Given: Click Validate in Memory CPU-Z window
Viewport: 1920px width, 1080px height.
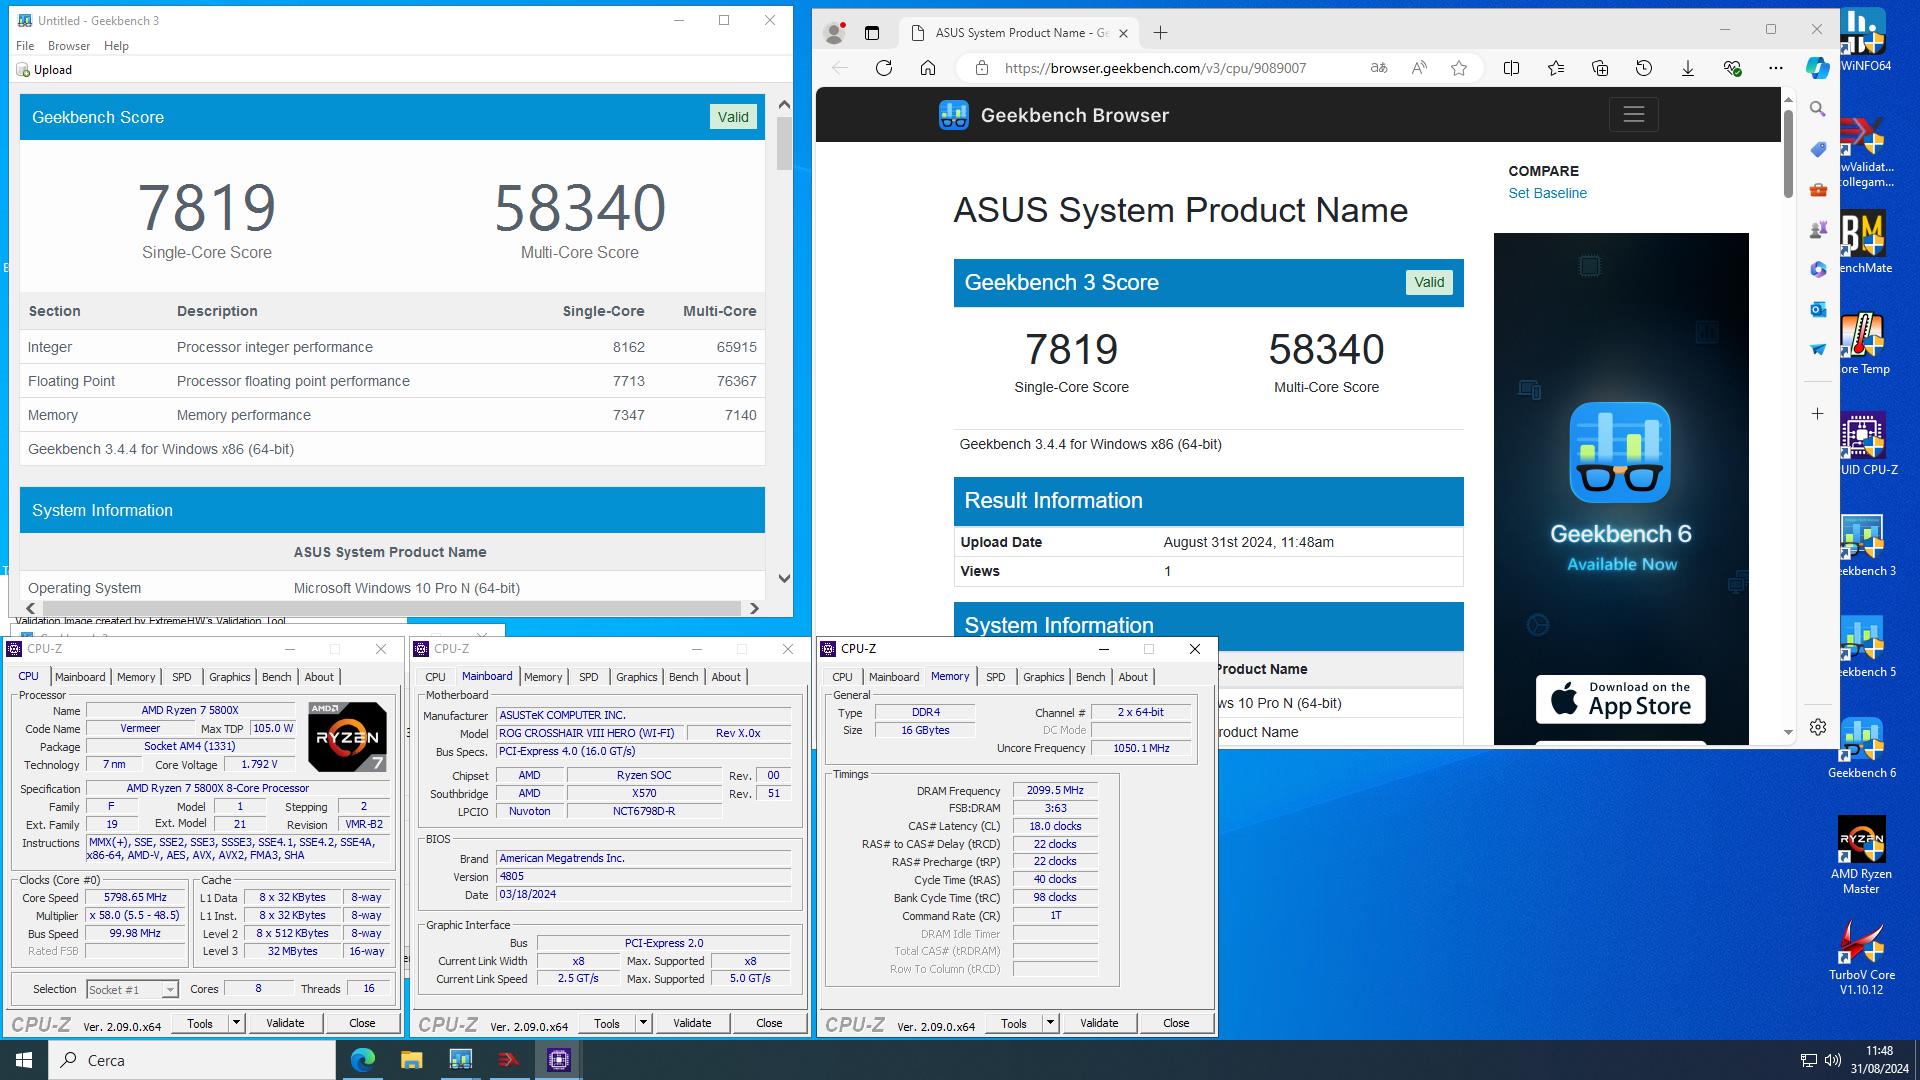Looking at the screenshot, I should coord(1099,1023).
